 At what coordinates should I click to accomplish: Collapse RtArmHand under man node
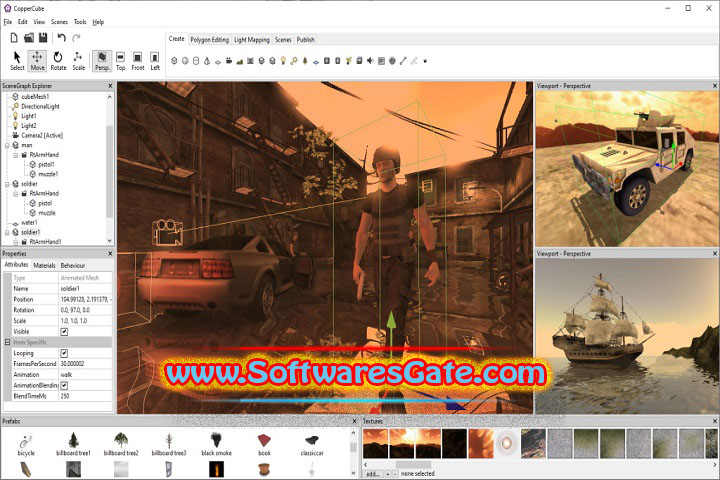[x=16, y=155]
